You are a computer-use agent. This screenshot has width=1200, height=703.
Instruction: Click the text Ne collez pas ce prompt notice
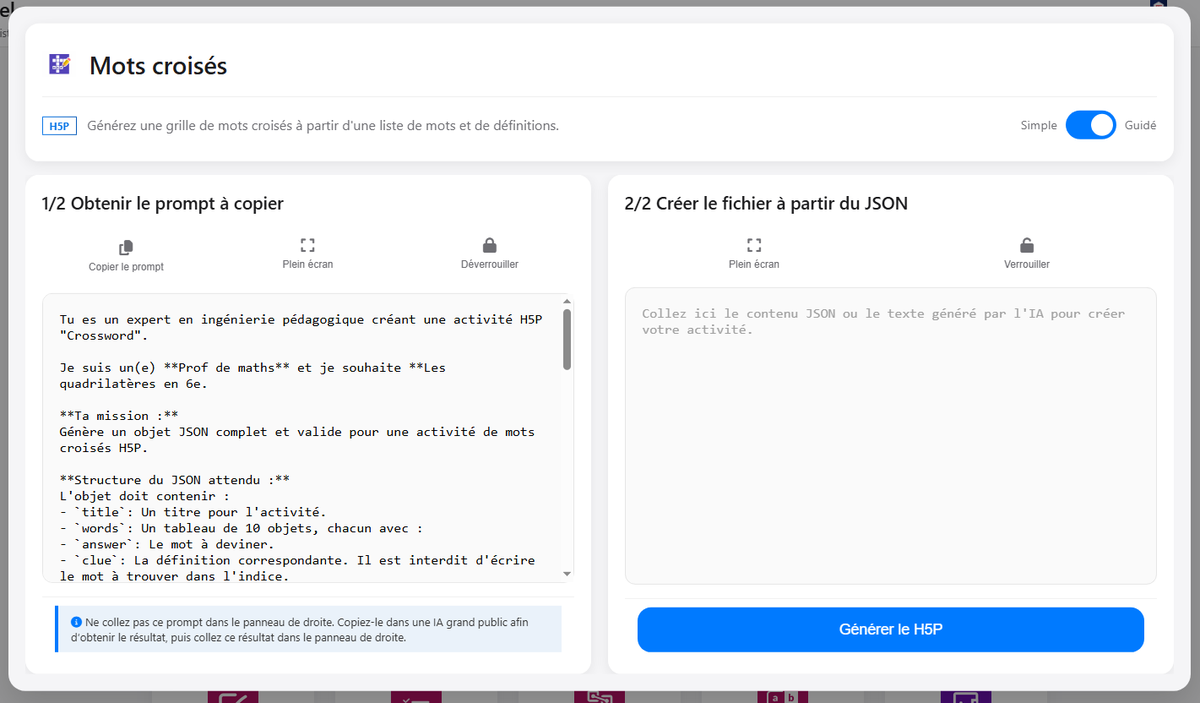click(x=307, y=630)
